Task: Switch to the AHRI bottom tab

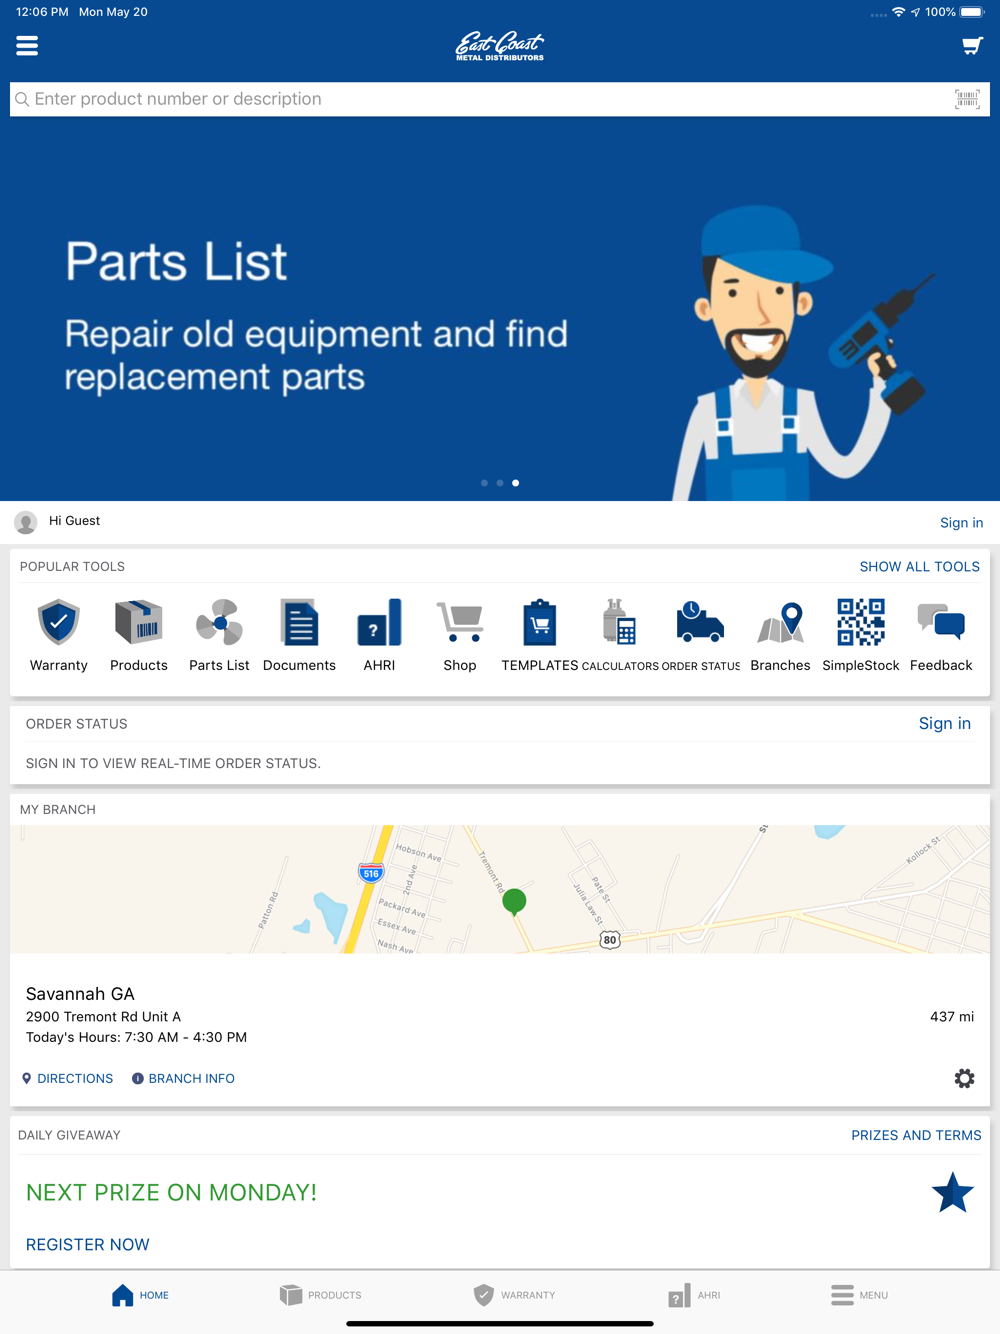Action: 694,1295
